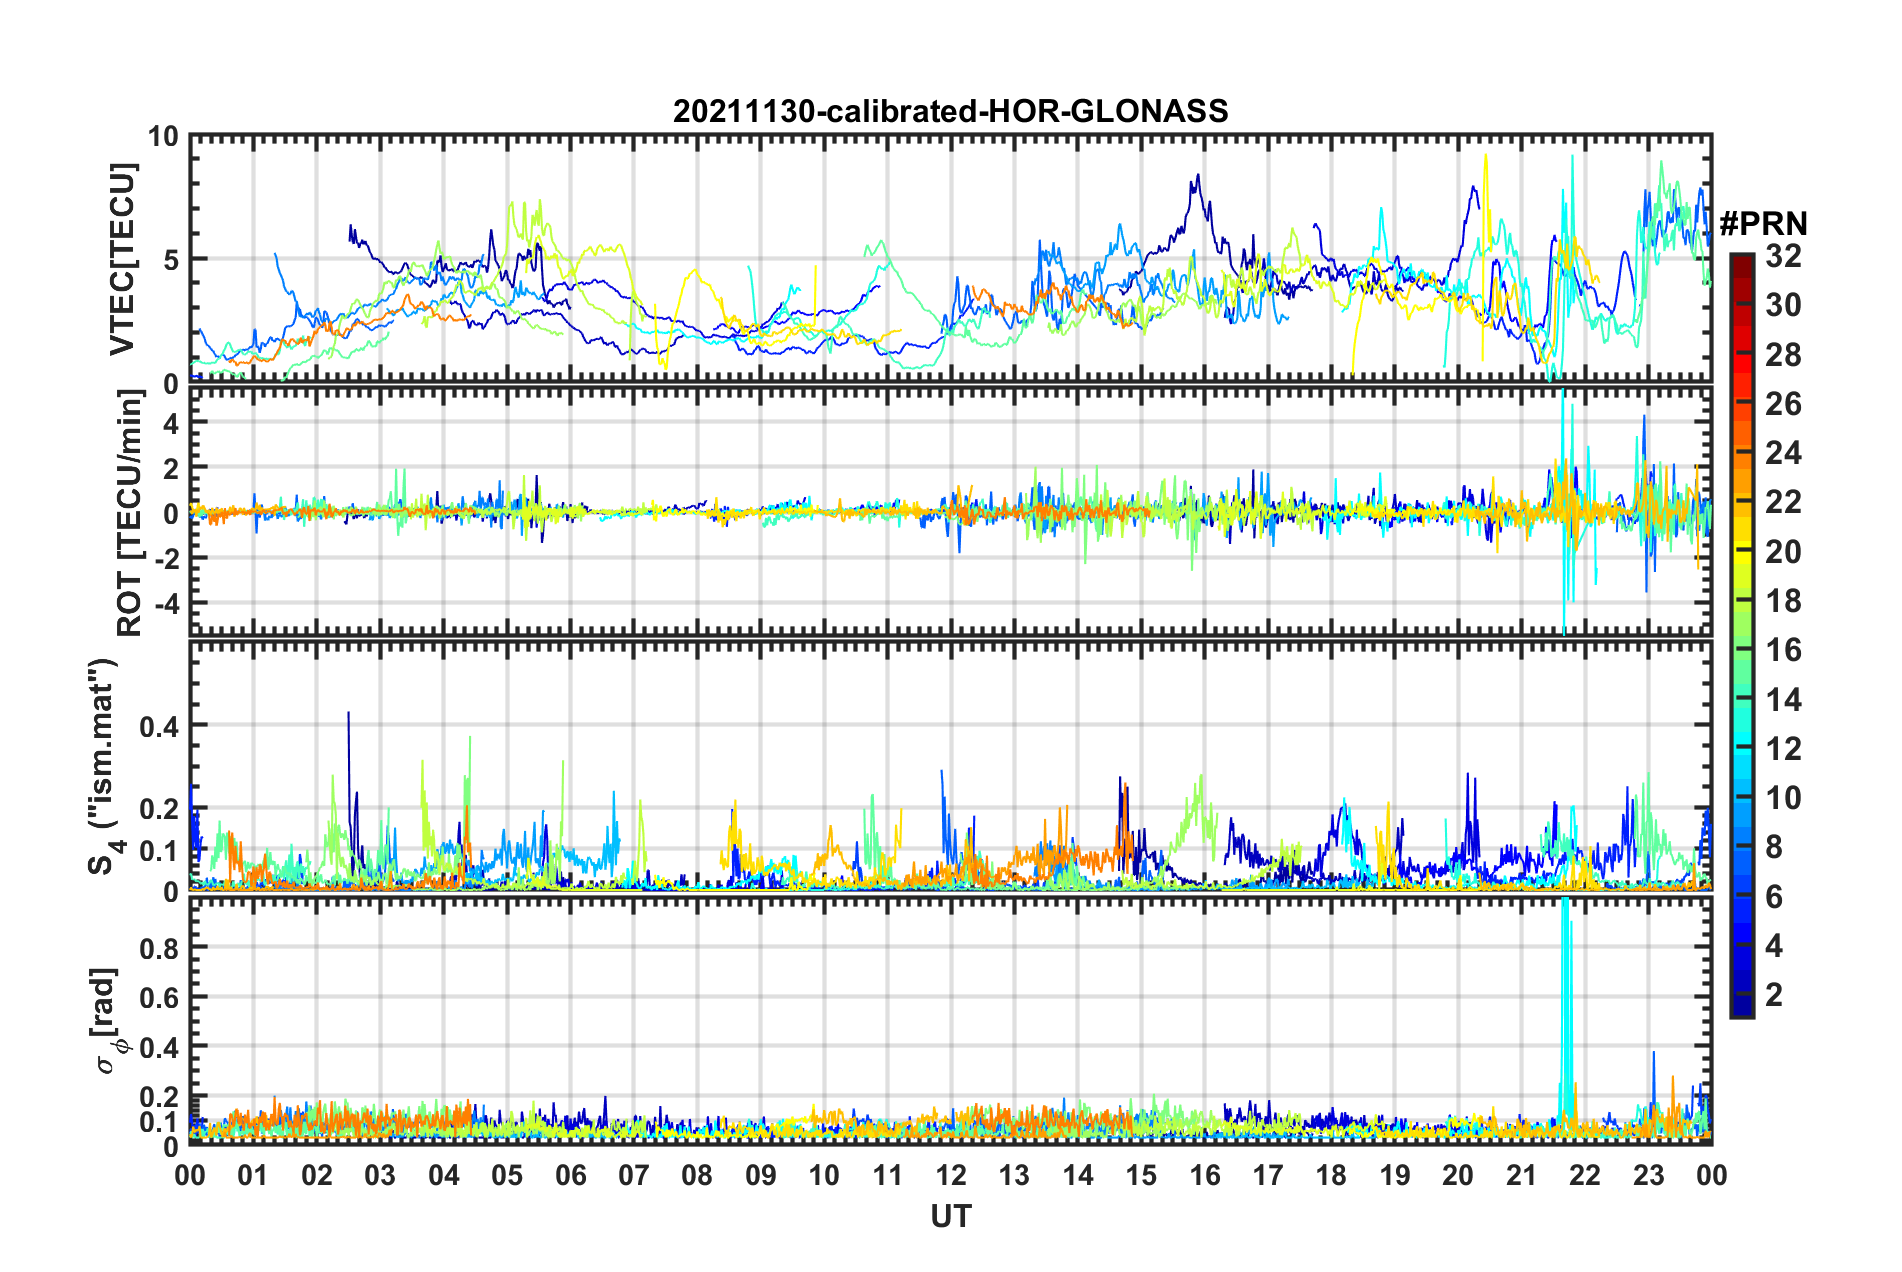Select the 6 label on PRN colorbar
The height and width of the screenshot is (1272, 1902).
[1774, 897]
